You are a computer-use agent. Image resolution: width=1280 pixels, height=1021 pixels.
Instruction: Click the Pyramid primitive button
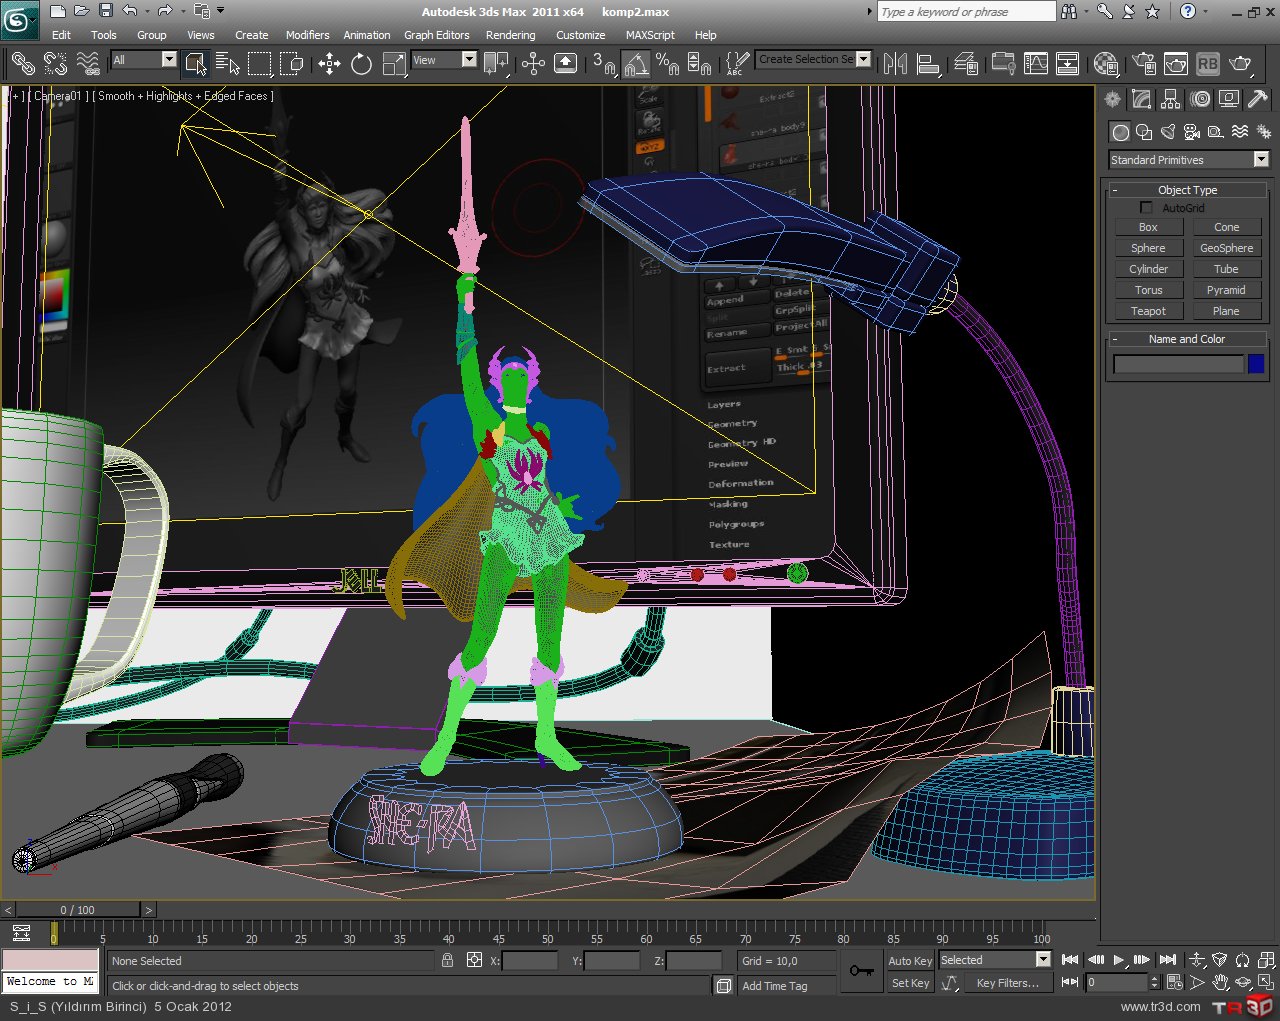pos(1226,290)
